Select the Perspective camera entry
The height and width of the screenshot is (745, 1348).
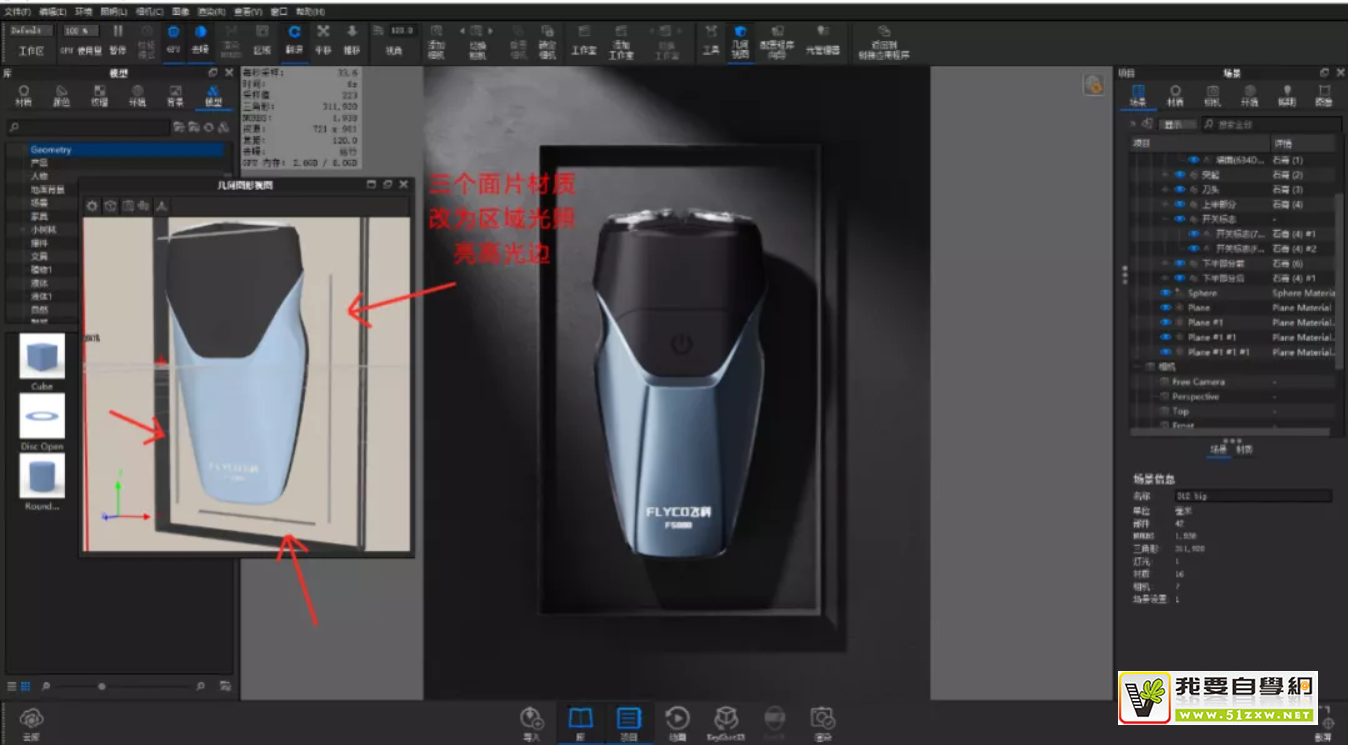point(1195,397)
